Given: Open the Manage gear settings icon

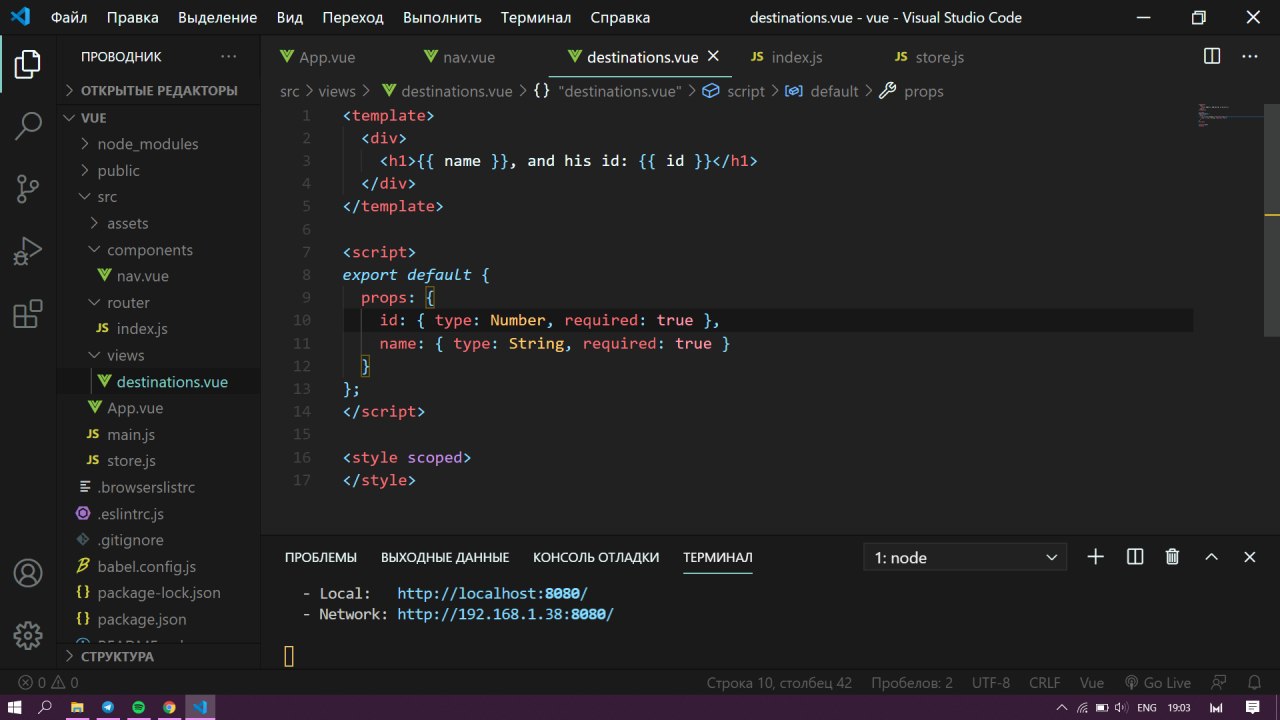Looking at the screenshot, I should pos(28,635).
